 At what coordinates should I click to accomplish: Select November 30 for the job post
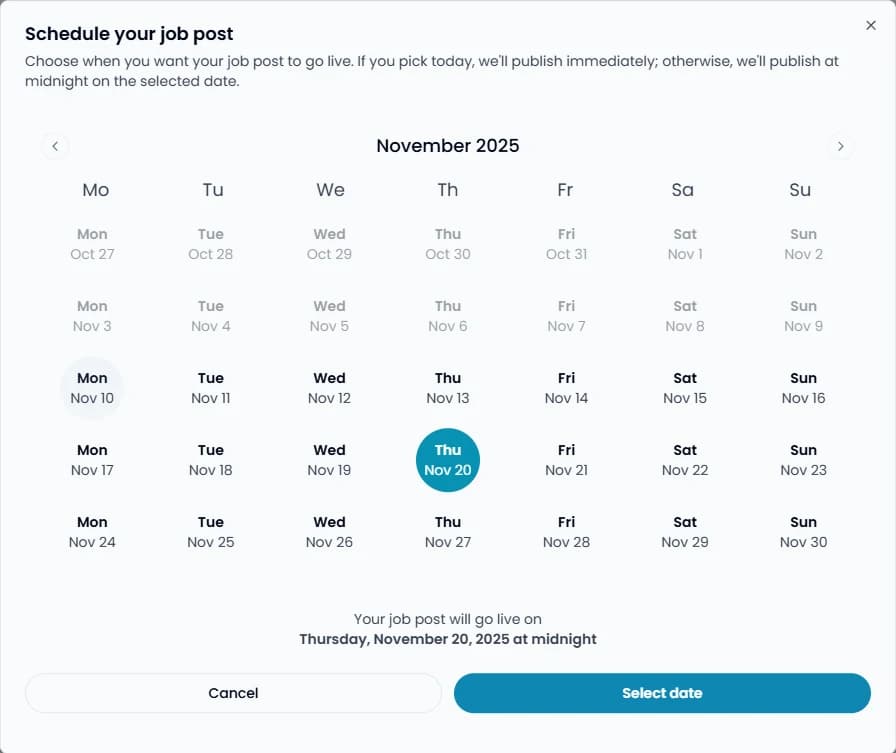802,532
